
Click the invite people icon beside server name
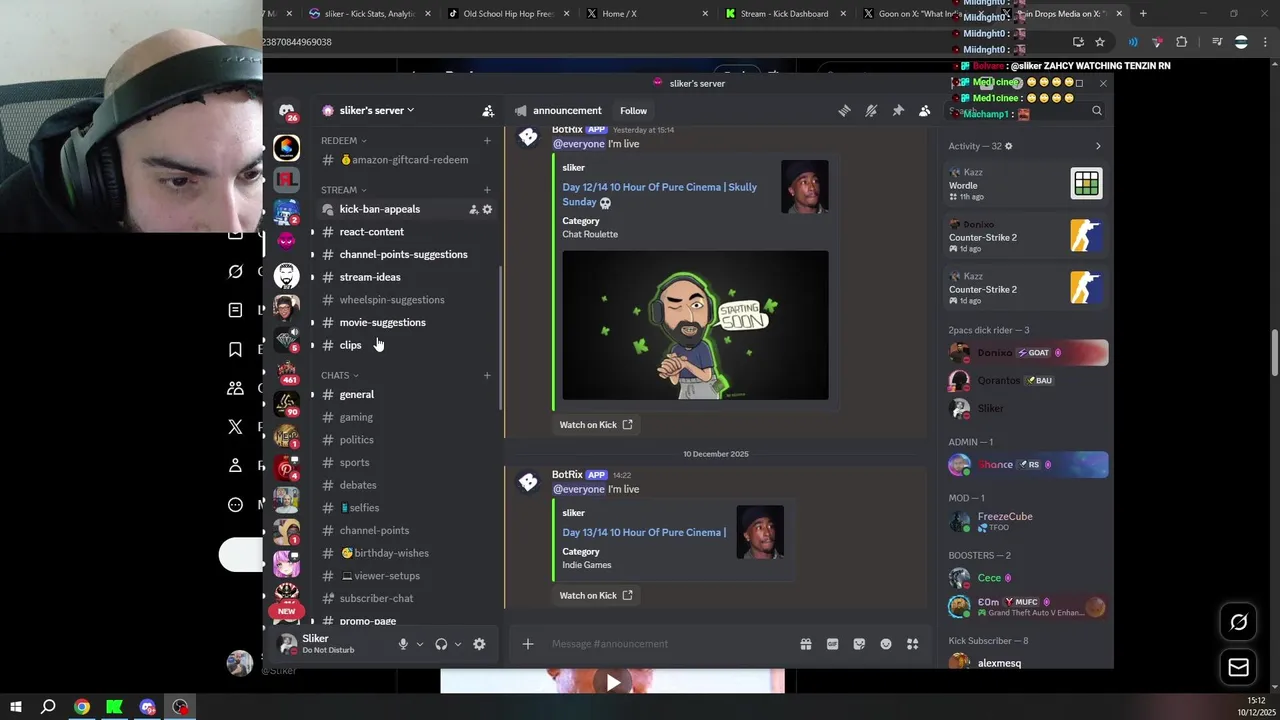click(488, 111)
